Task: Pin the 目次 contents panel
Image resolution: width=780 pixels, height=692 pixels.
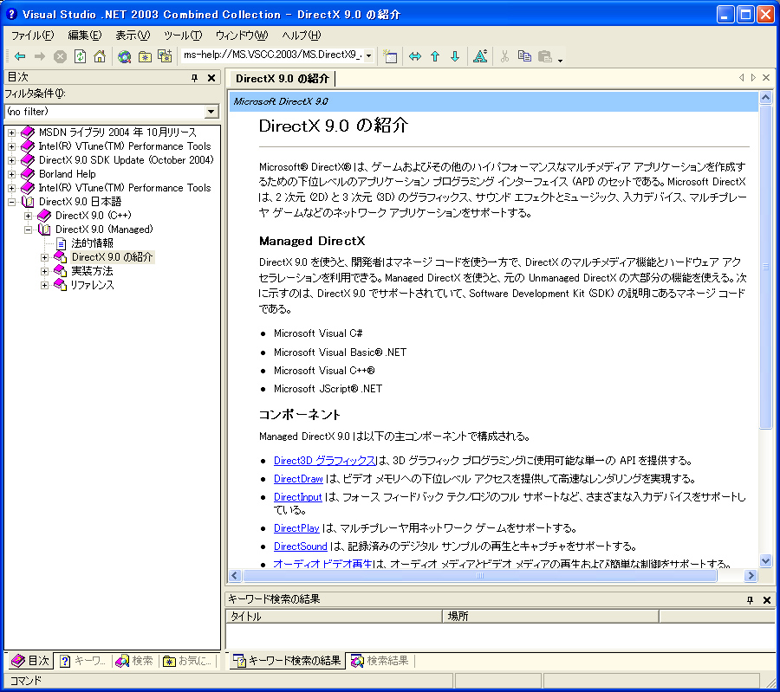Action: tap(195, 78)
